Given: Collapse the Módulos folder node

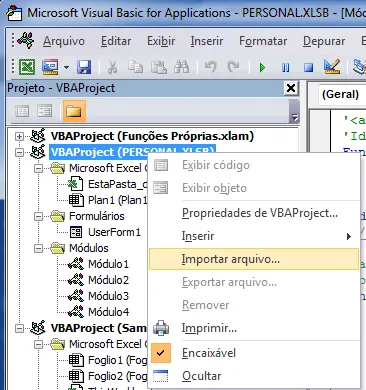Looking at the screenshot, I should (39, 248).
